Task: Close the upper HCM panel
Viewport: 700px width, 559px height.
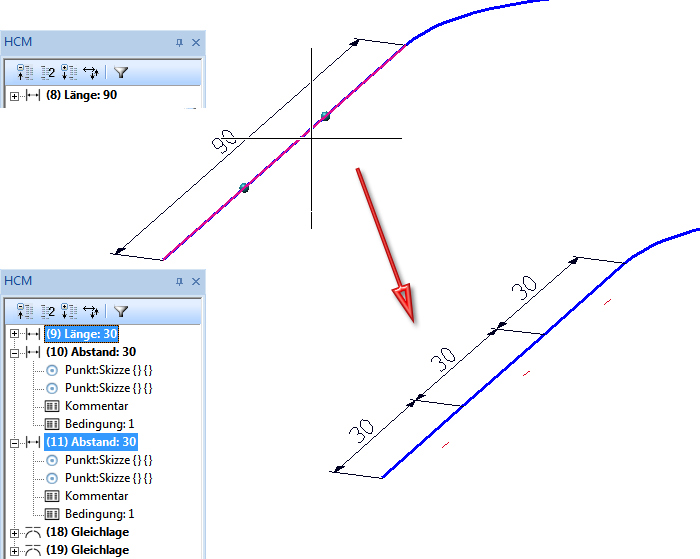Action: pyautogui.click(x=196, y=42)
